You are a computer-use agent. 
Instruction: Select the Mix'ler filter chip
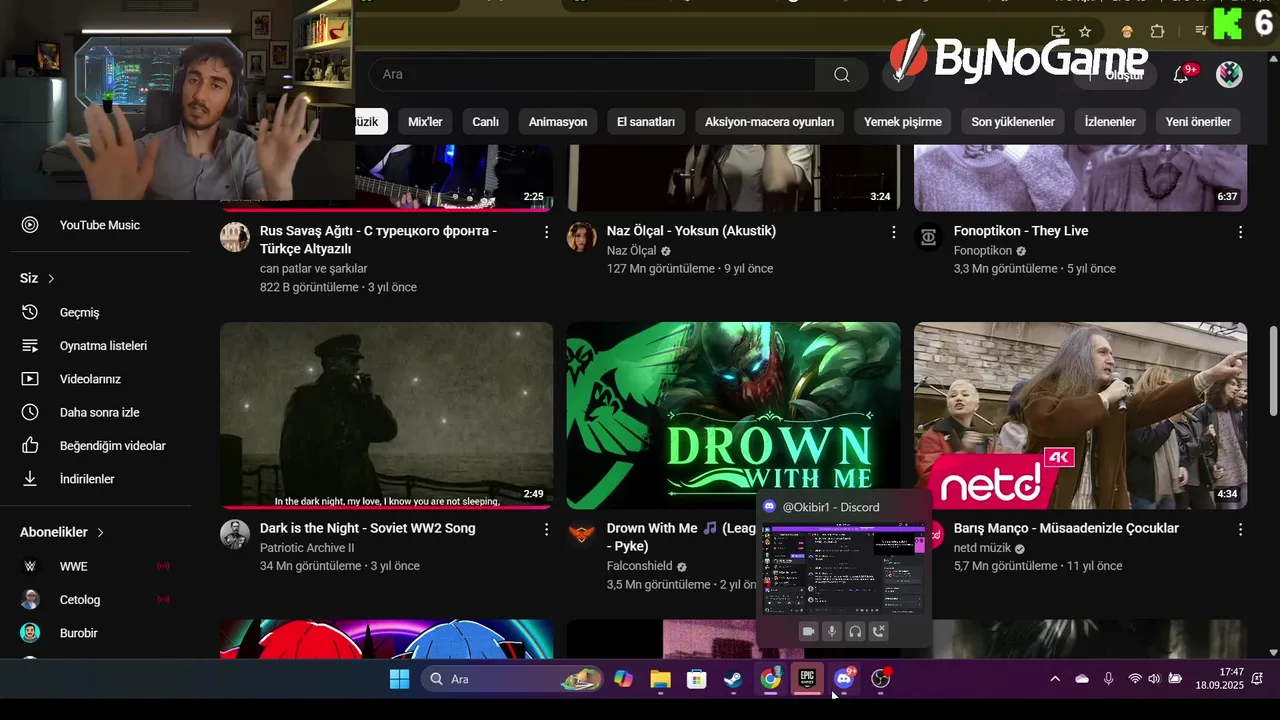click(x=425, y=122)
